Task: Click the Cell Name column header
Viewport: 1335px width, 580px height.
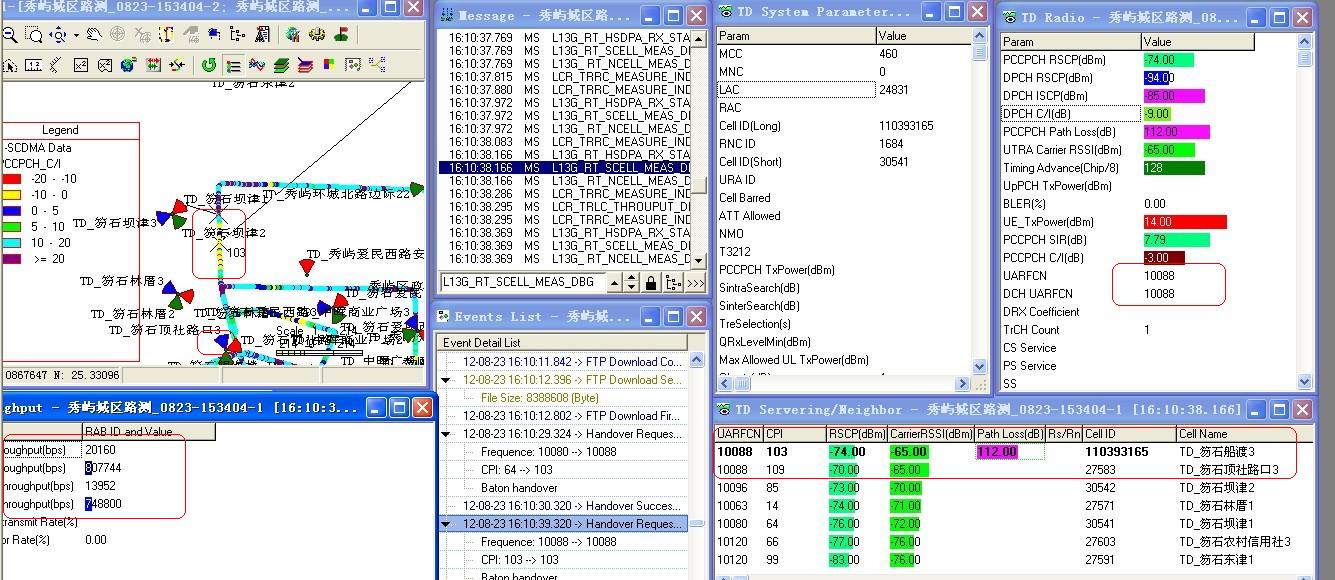Action: click(1245, 434)
